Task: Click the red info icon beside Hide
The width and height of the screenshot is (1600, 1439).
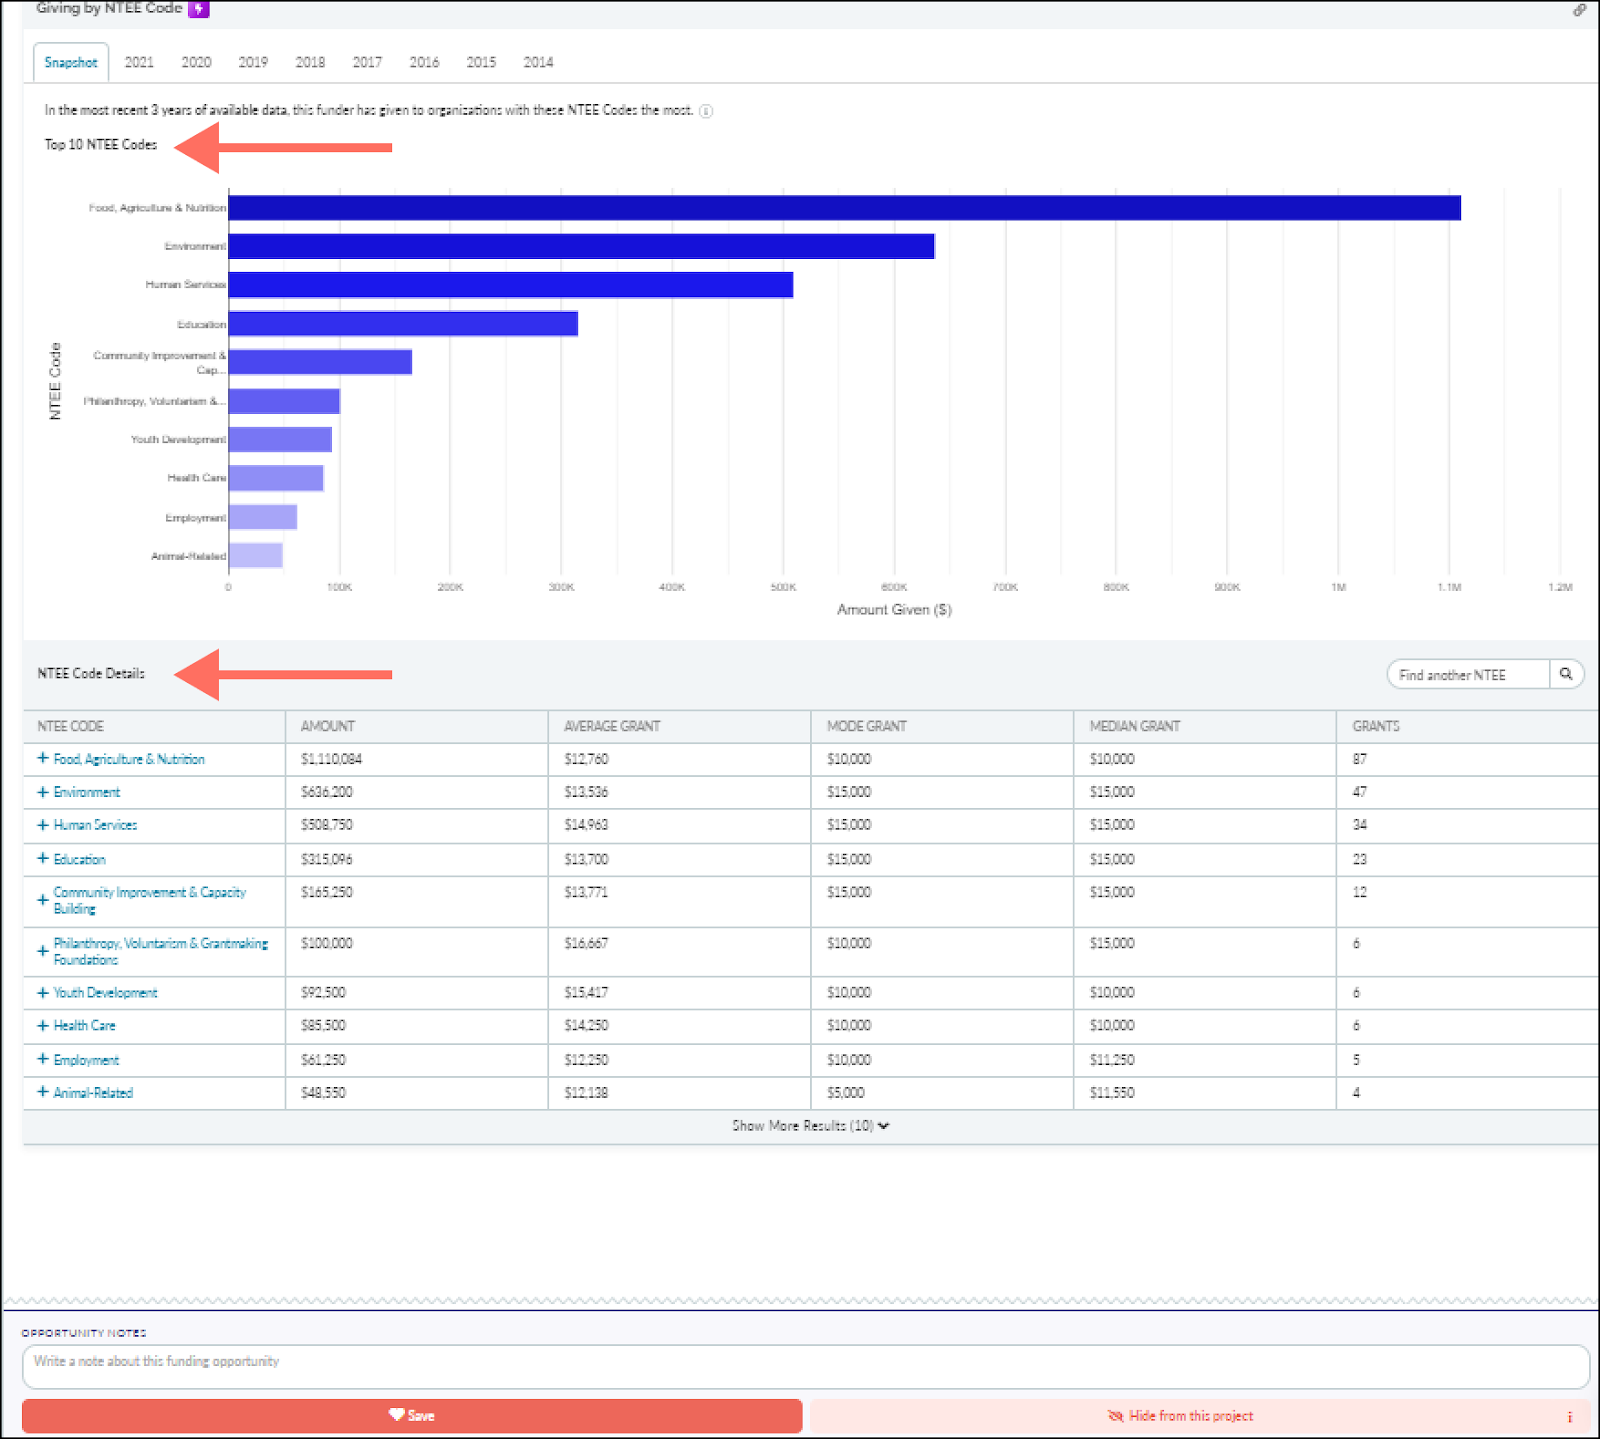Action: (1569, 1416)
